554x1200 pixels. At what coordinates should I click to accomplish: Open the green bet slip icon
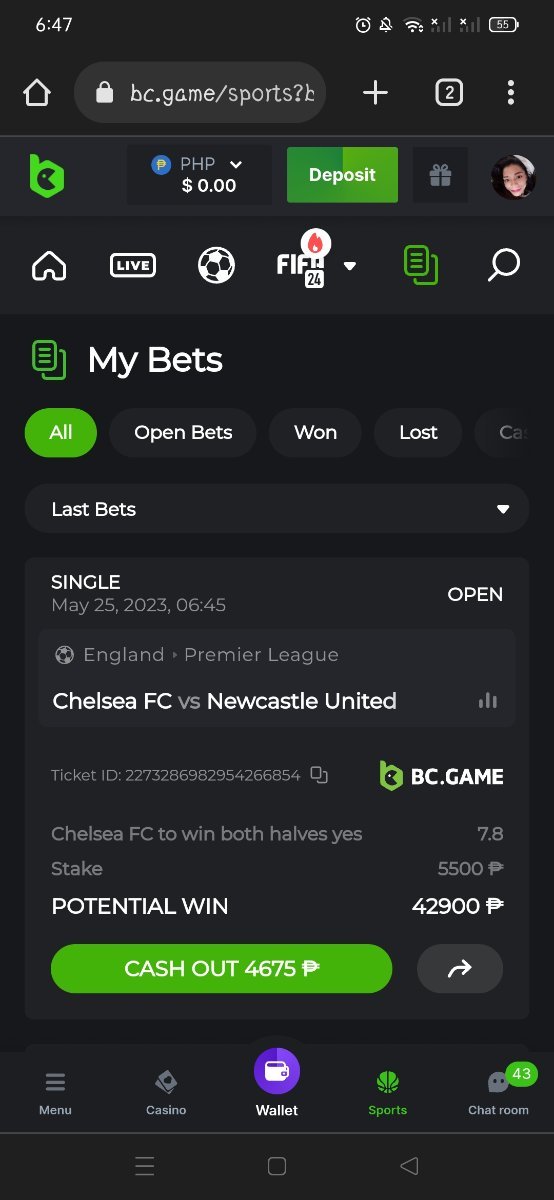click(x=421, y=265)
